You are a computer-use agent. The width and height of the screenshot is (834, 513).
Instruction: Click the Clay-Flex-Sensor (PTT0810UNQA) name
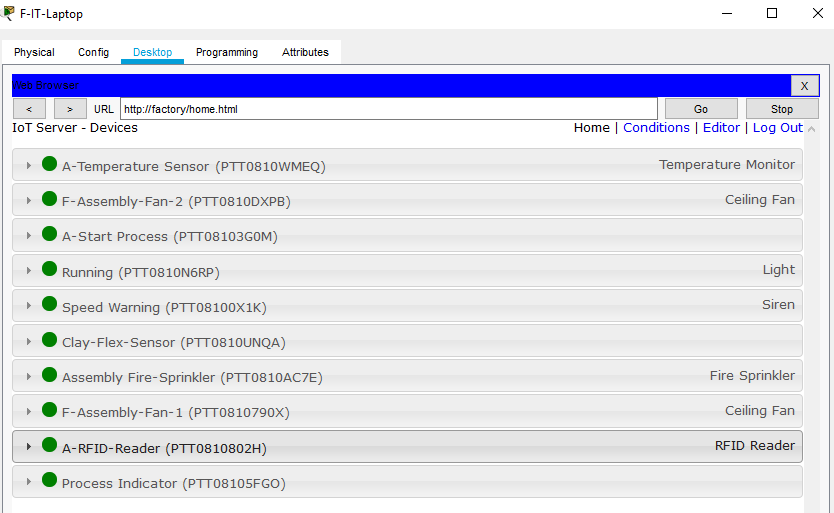click(x=174, y=343)
